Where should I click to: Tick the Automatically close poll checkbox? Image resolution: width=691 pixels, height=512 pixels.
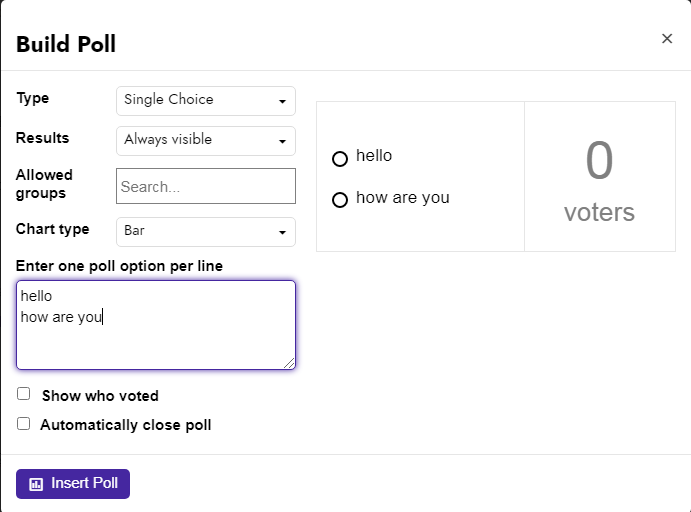(x=23, y=423)
